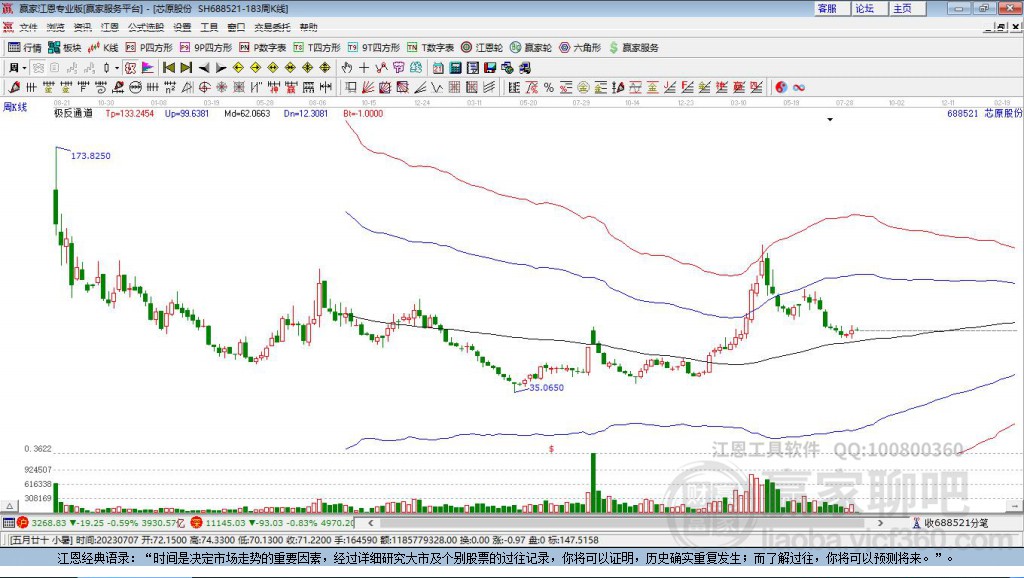Click the Dn=12.3081 indicator value
The width and height of the screenshot is (1024, 578).
coord(306,113)
